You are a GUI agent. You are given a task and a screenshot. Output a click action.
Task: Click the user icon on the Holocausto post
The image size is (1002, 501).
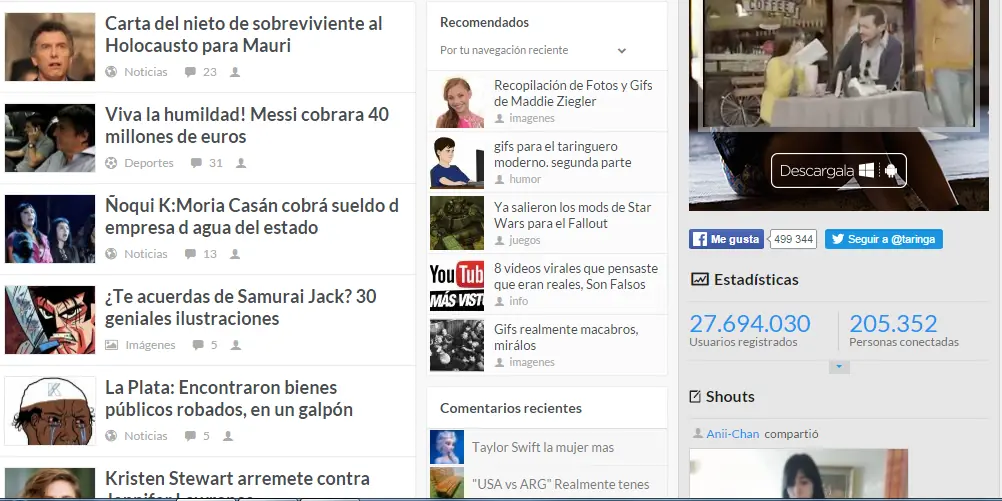click(235, 72)
